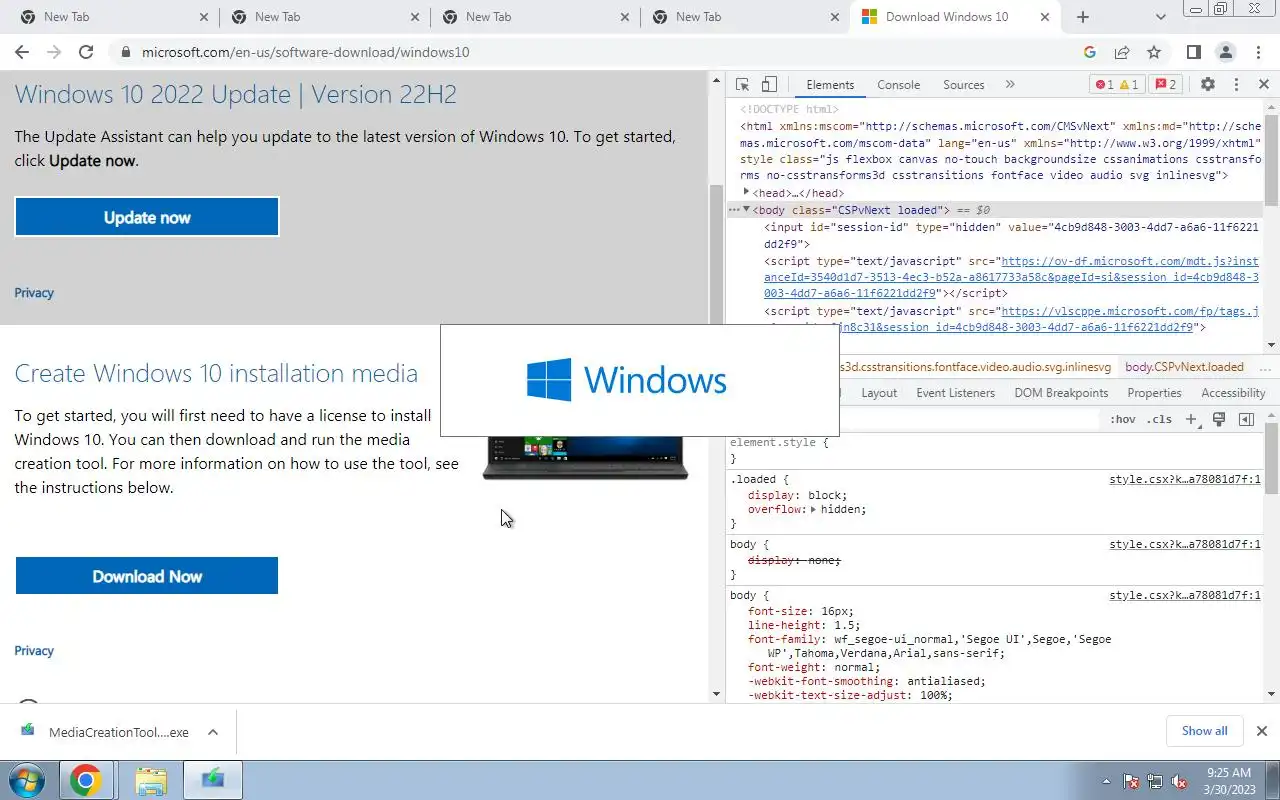
Task: Expand the head element node
Action: (746, 192)
